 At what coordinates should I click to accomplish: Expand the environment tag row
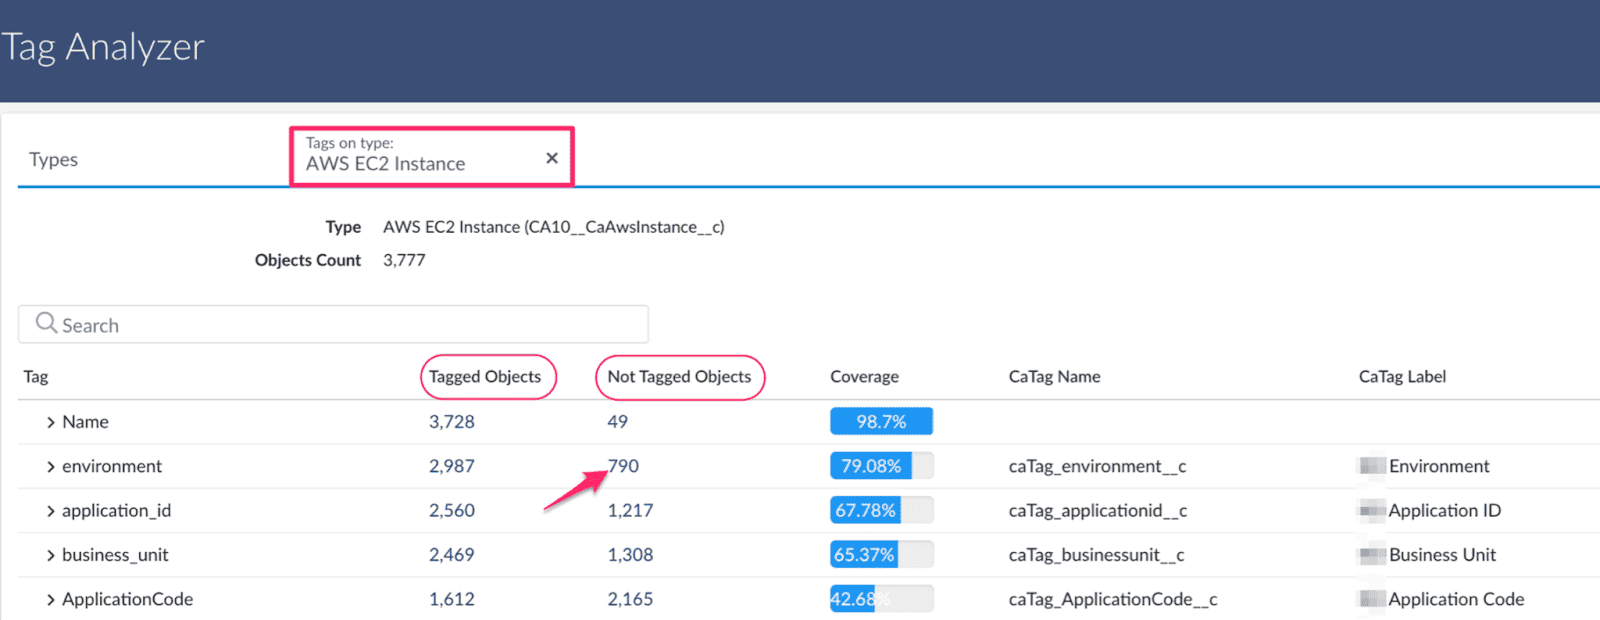50,467
